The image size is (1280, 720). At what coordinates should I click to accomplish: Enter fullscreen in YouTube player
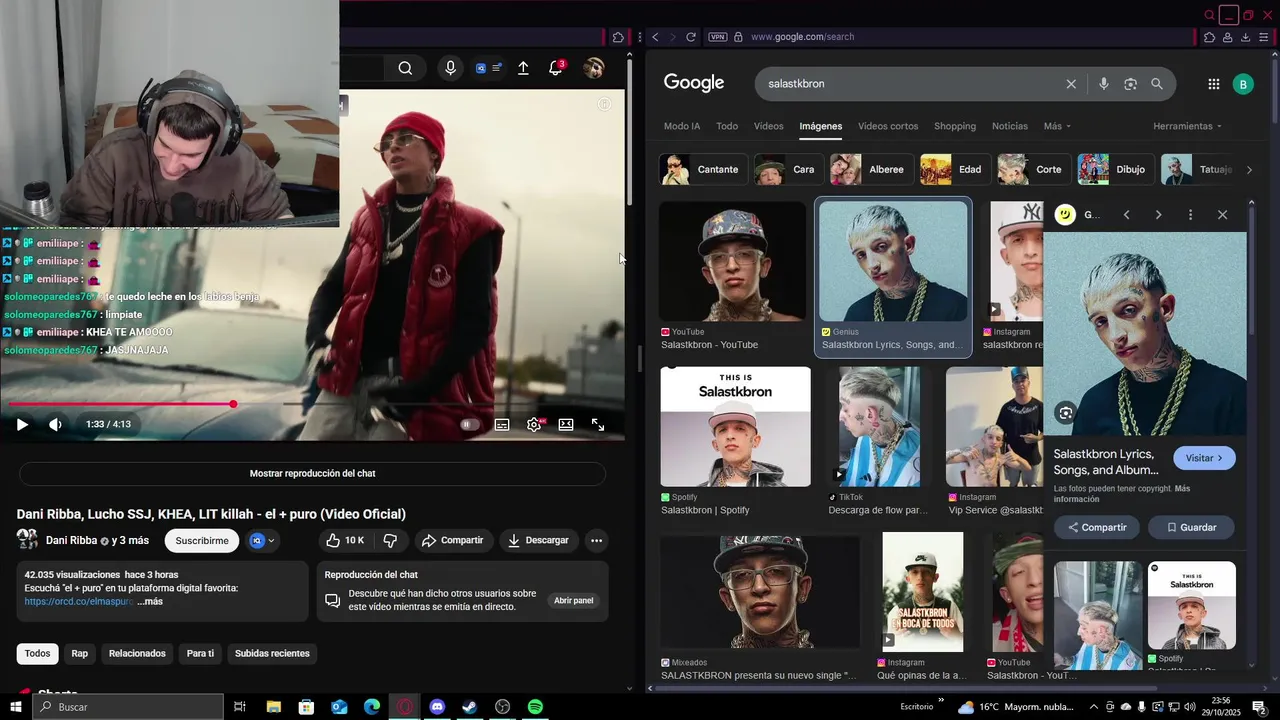tap(598, 424)
